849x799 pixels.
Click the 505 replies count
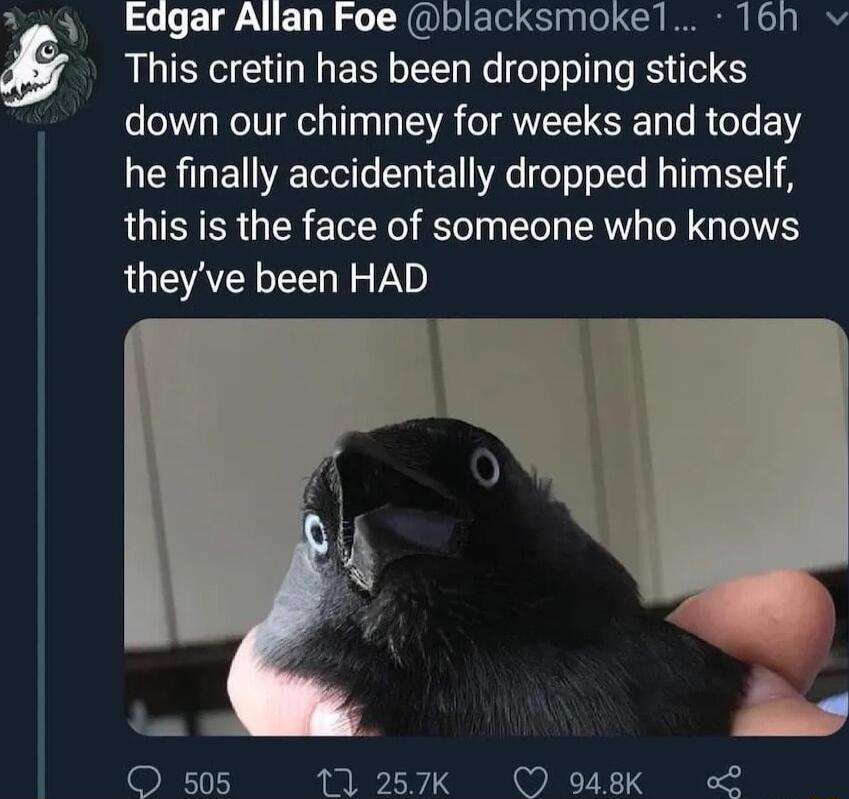coord(208,779)
